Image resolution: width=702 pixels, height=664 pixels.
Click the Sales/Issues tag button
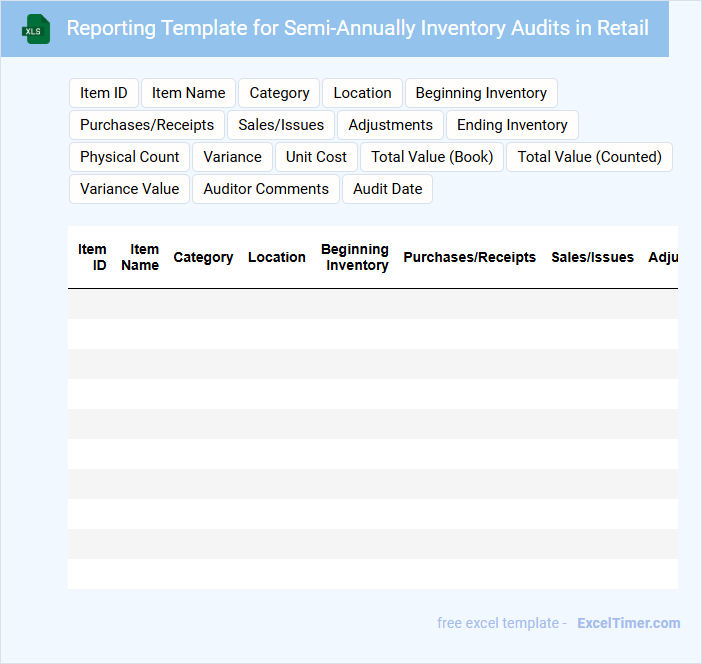(281, 125)
